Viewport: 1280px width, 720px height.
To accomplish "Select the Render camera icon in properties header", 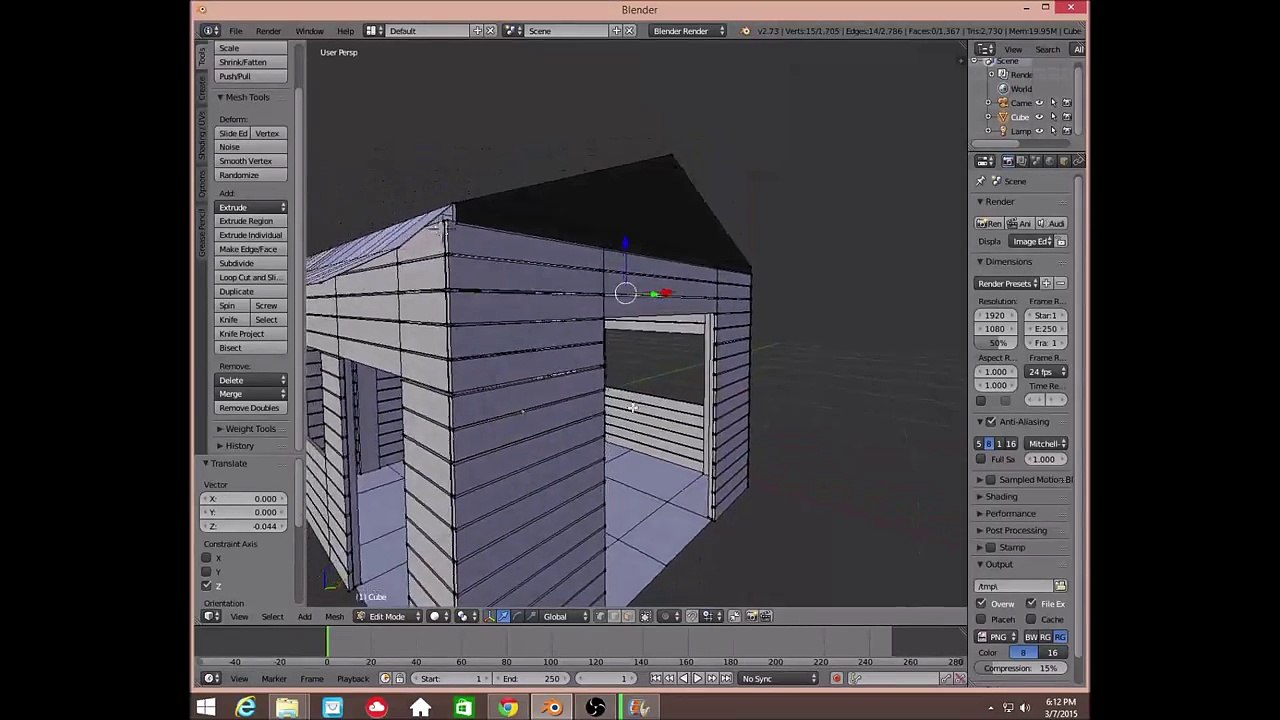I will pos(1008,161).
